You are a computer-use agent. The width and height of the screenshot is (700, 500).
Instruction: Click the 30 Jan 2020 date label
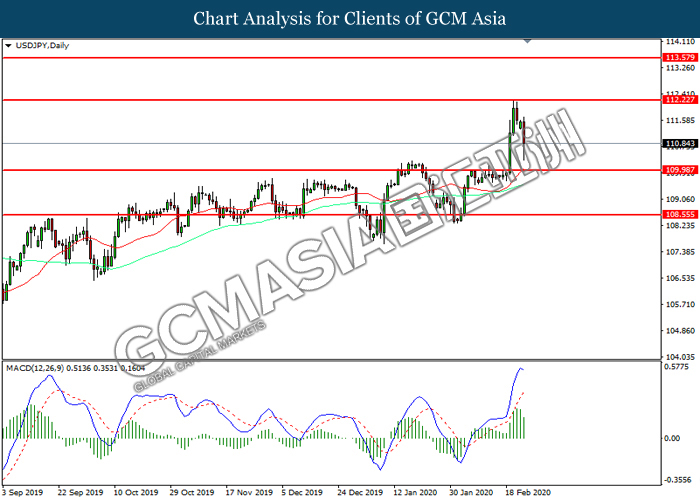[471, 492]
